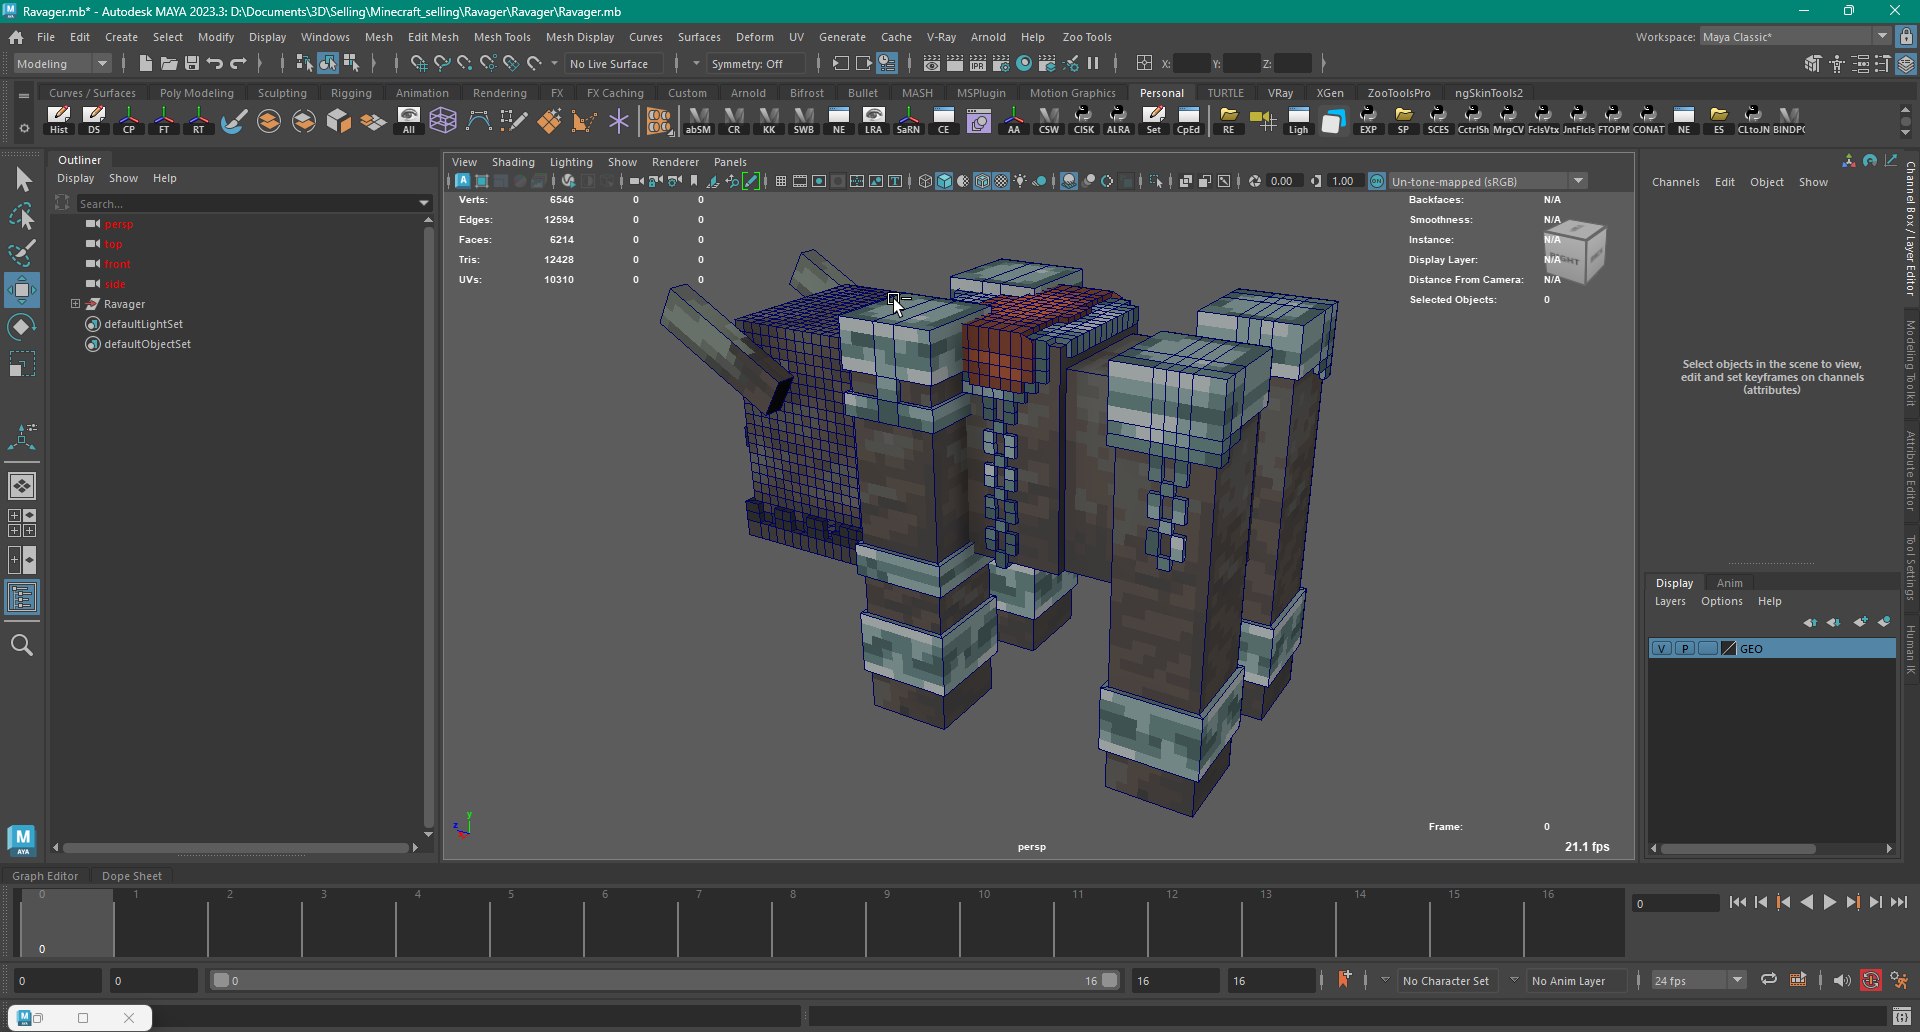
Task: Switch to the Poly Modeling shelf tab
Action: [196, 93]
